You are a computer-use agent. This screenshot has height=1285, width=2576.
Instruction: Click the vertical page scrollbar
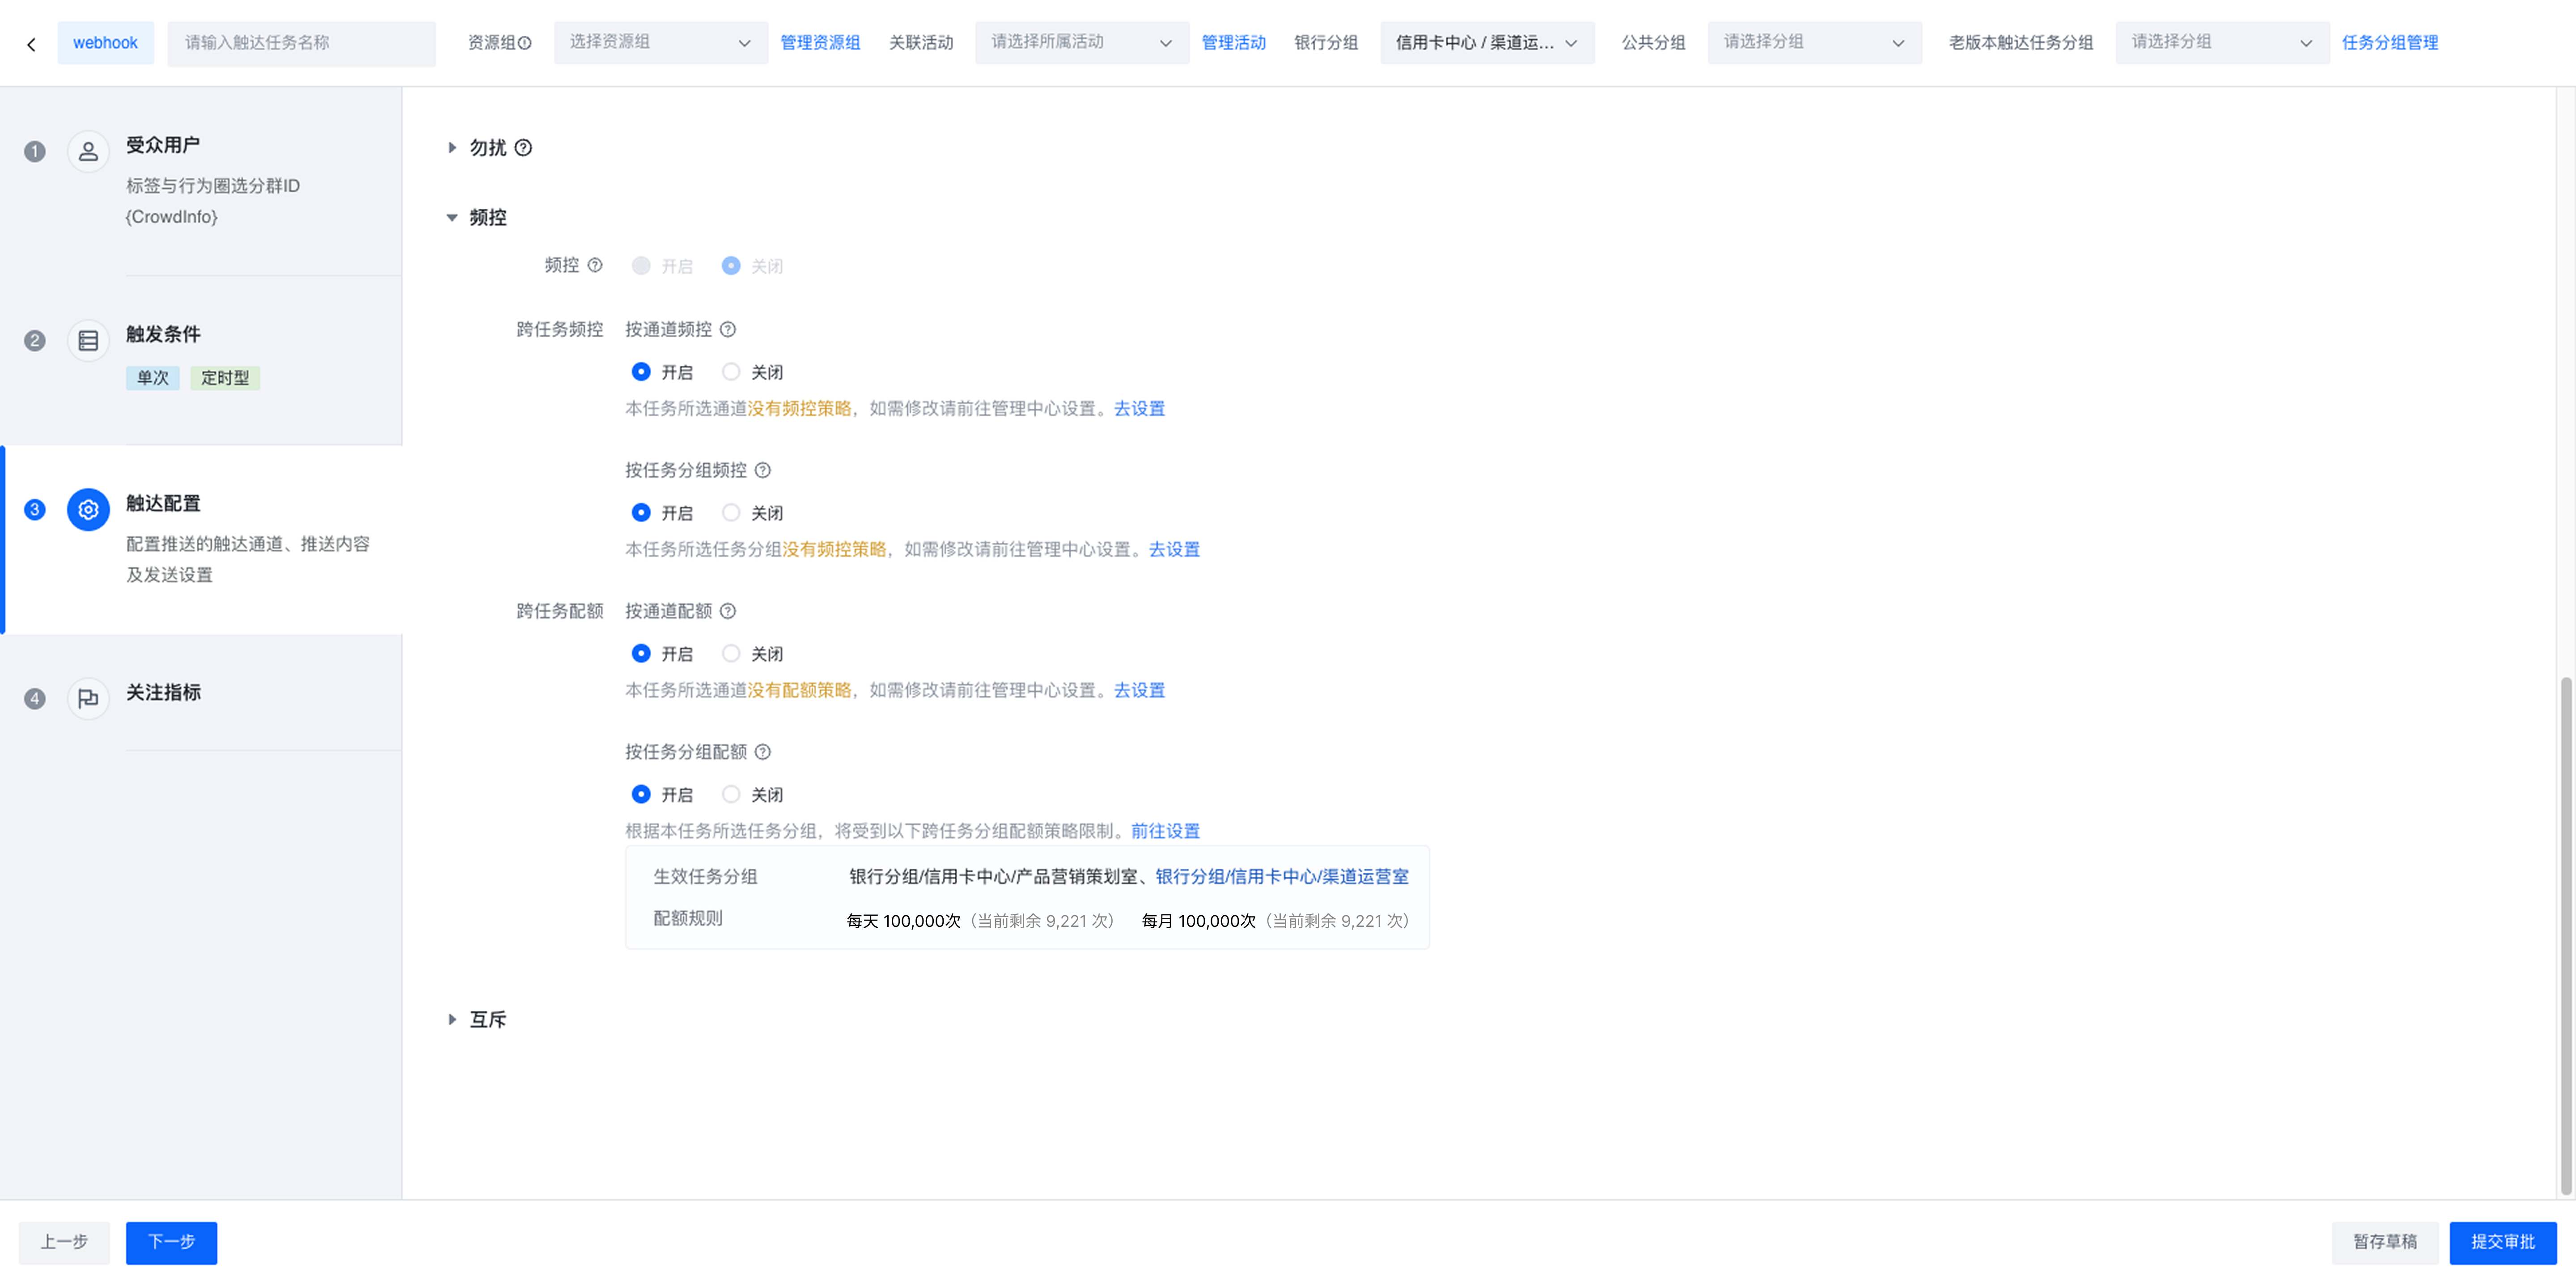(x=2566, y=936)
